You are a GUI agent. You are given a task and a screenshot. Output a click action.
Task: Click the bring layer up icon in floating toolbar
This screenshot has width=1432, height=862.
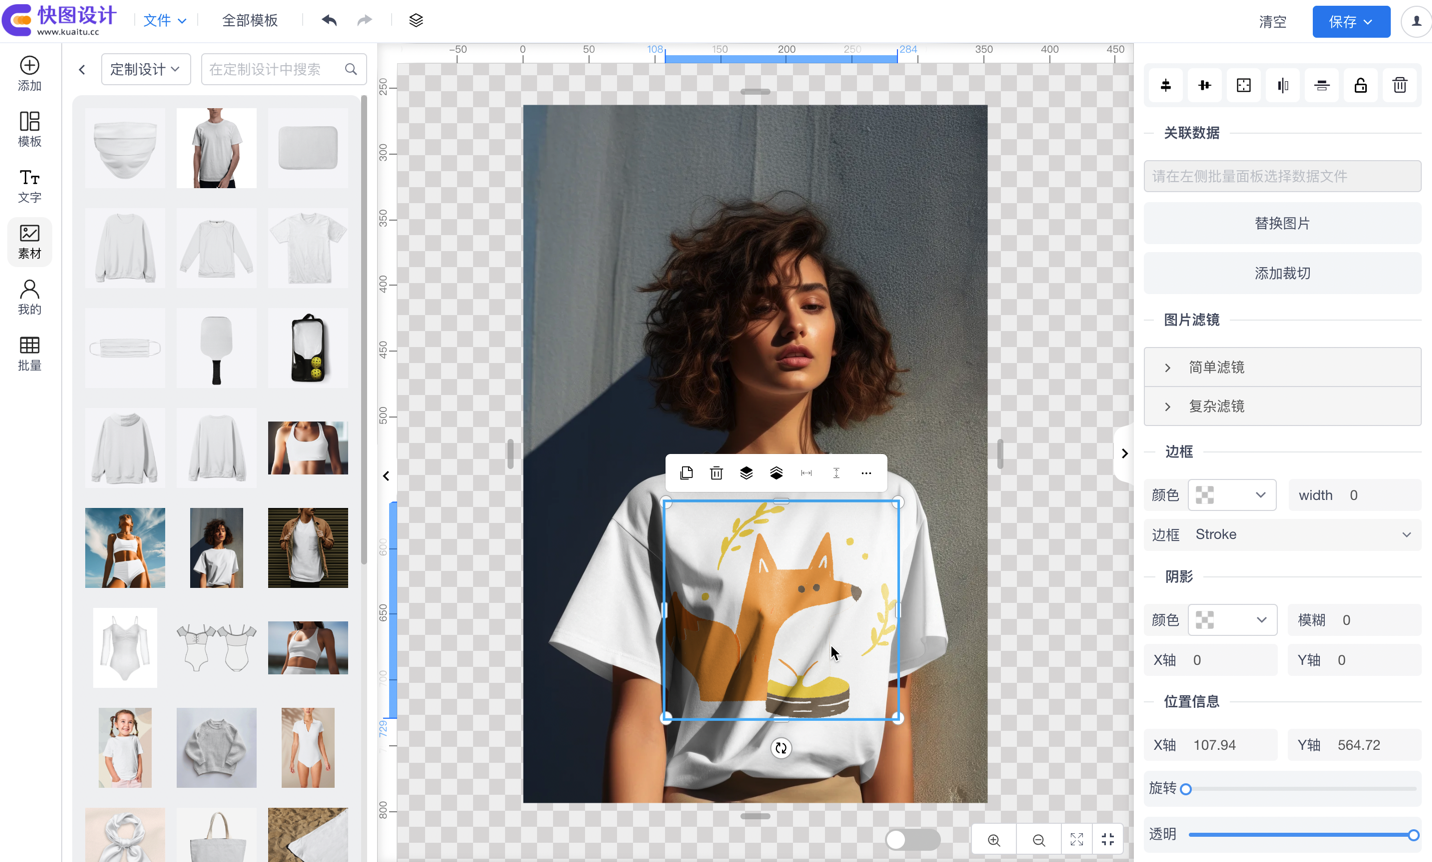(x=776, y=473)
